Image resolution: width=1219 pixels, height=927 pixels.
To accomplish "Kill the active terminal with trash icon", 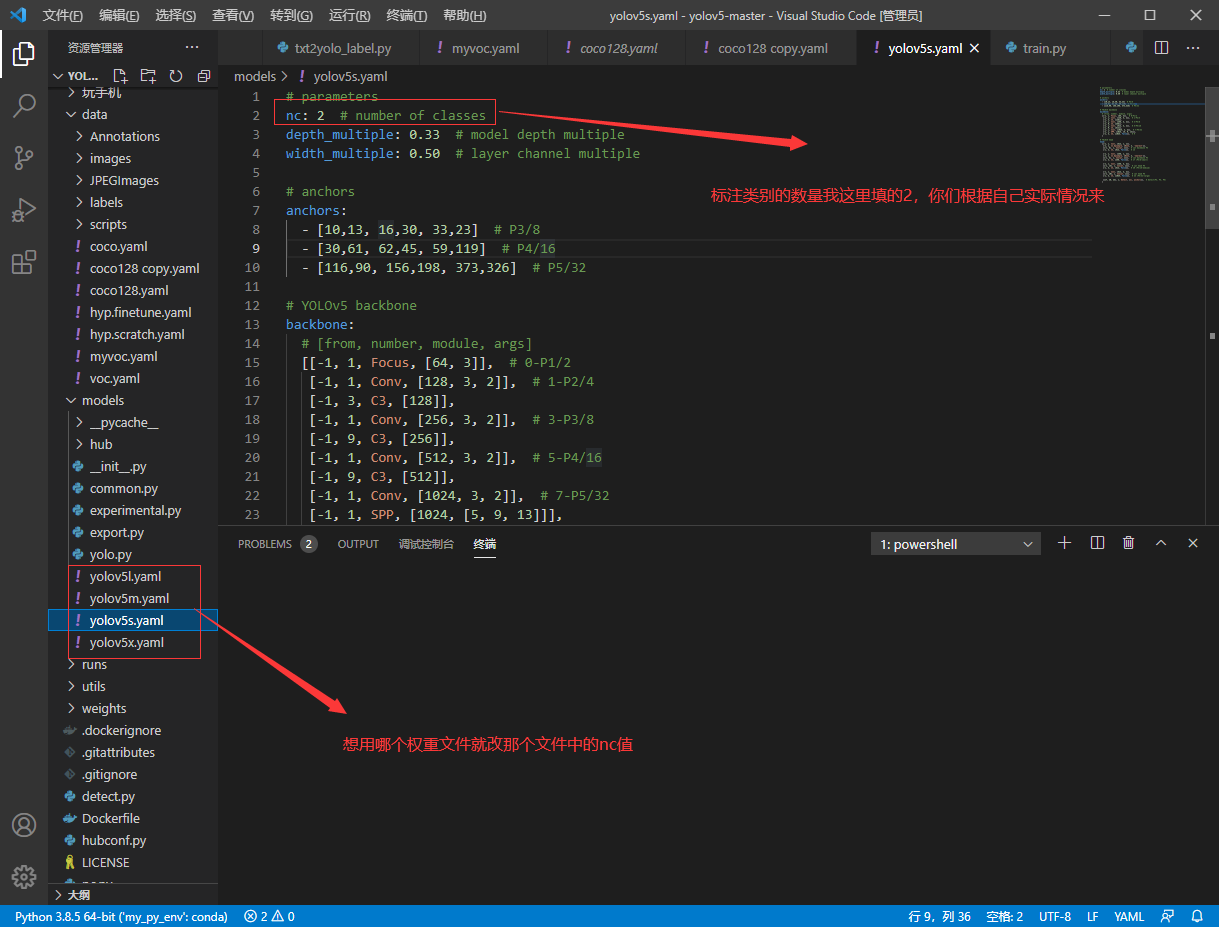I will coord(1129,543).
